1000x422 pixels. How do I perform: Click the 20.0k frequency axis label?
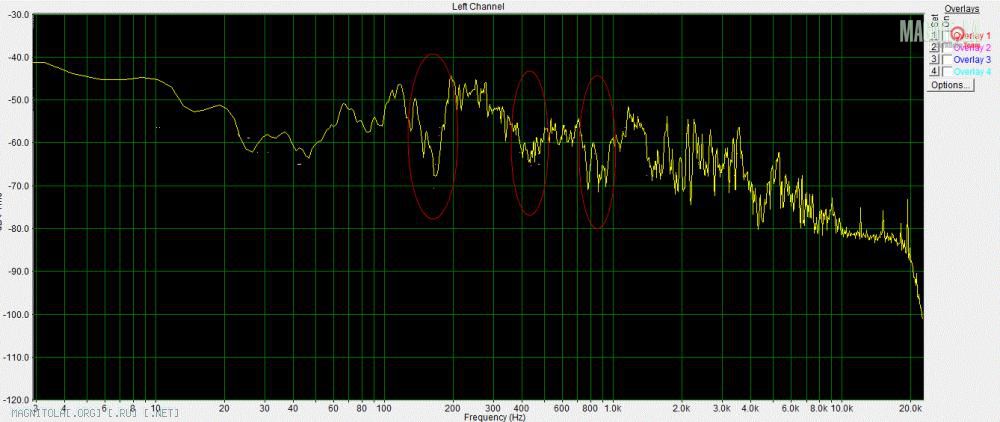click(911, 407)
